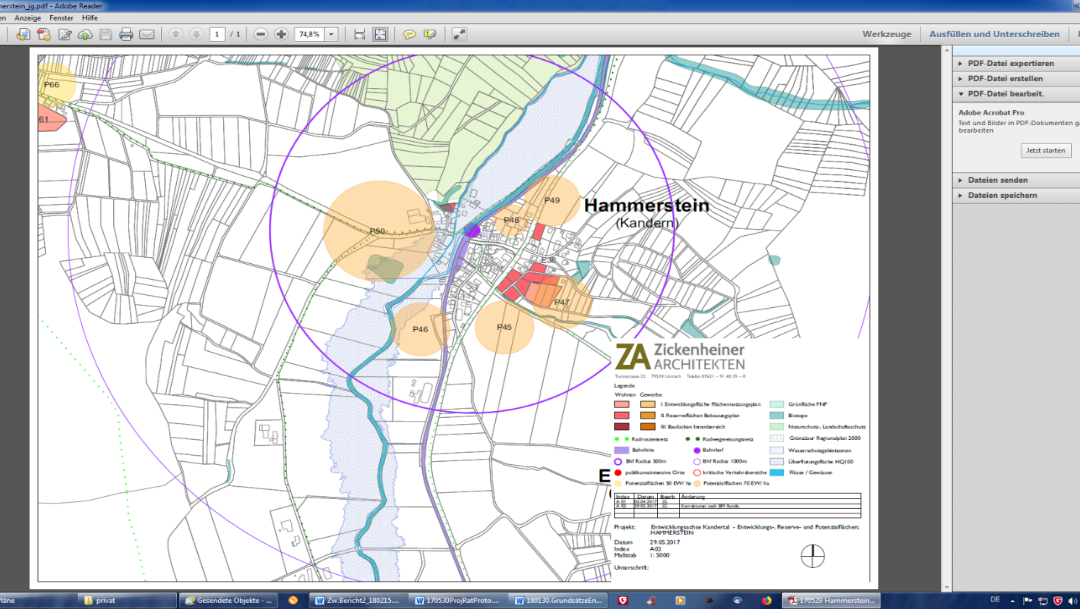
Task: Click the cloud upload toolbar icon
Action: pos(85,34)
